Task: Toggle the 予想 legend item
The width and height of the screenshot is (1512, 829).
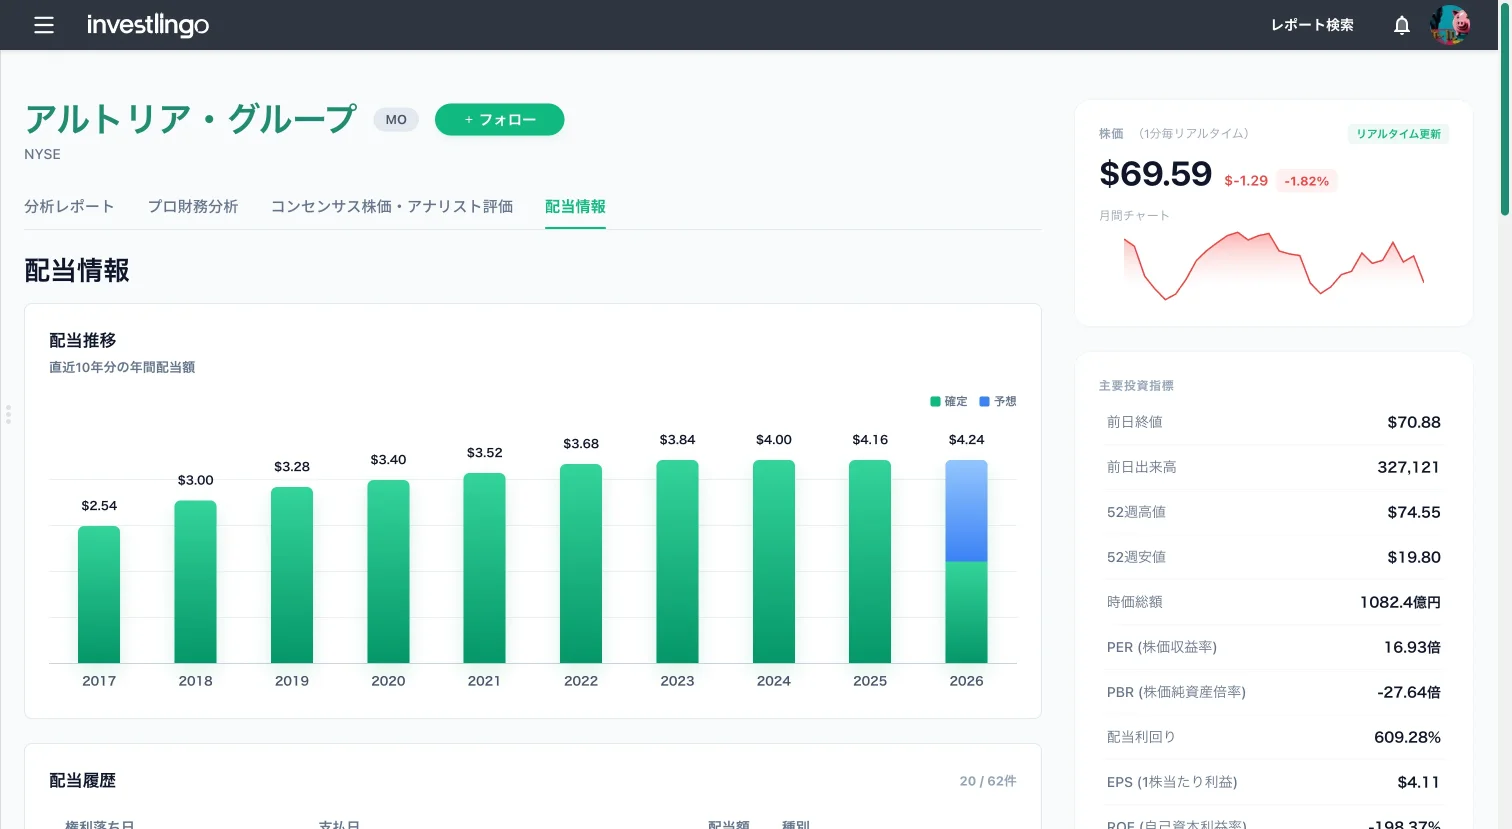Action: [998, 401]
